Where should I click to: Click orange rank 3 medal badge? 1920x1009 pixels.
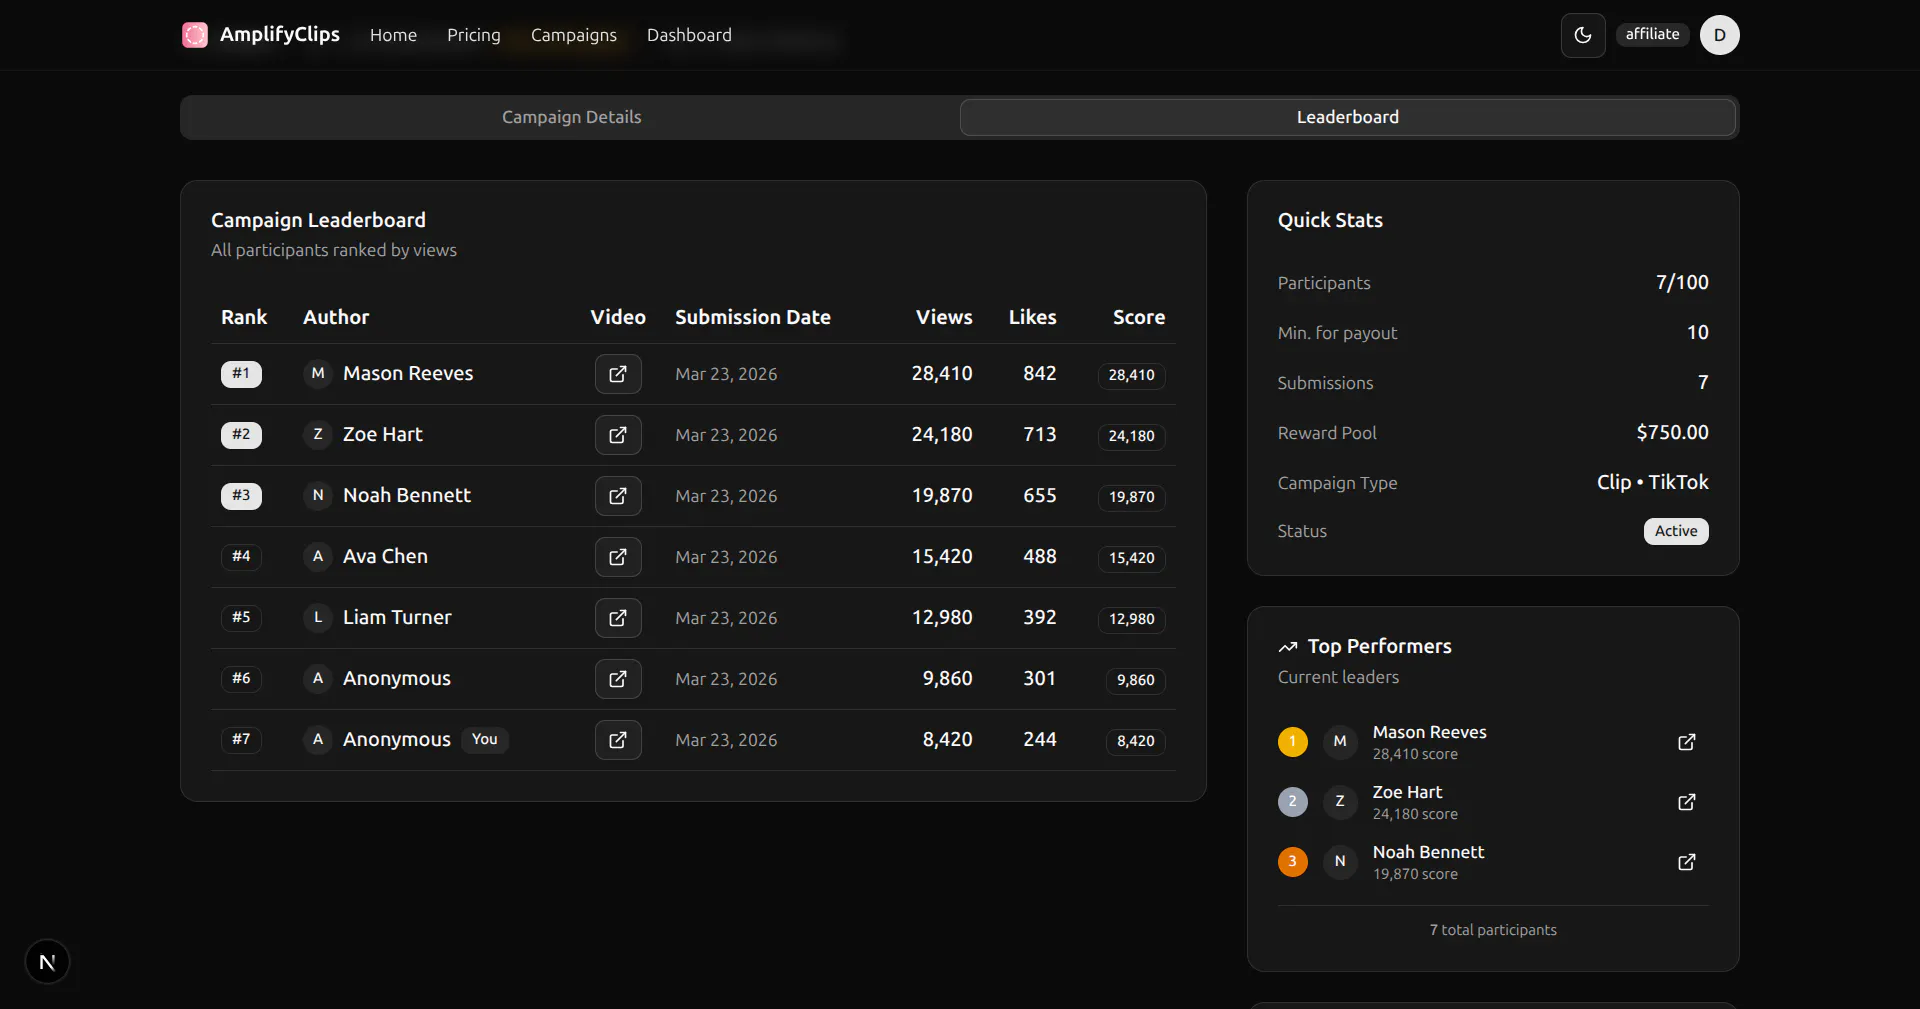tap(1292, 862)
